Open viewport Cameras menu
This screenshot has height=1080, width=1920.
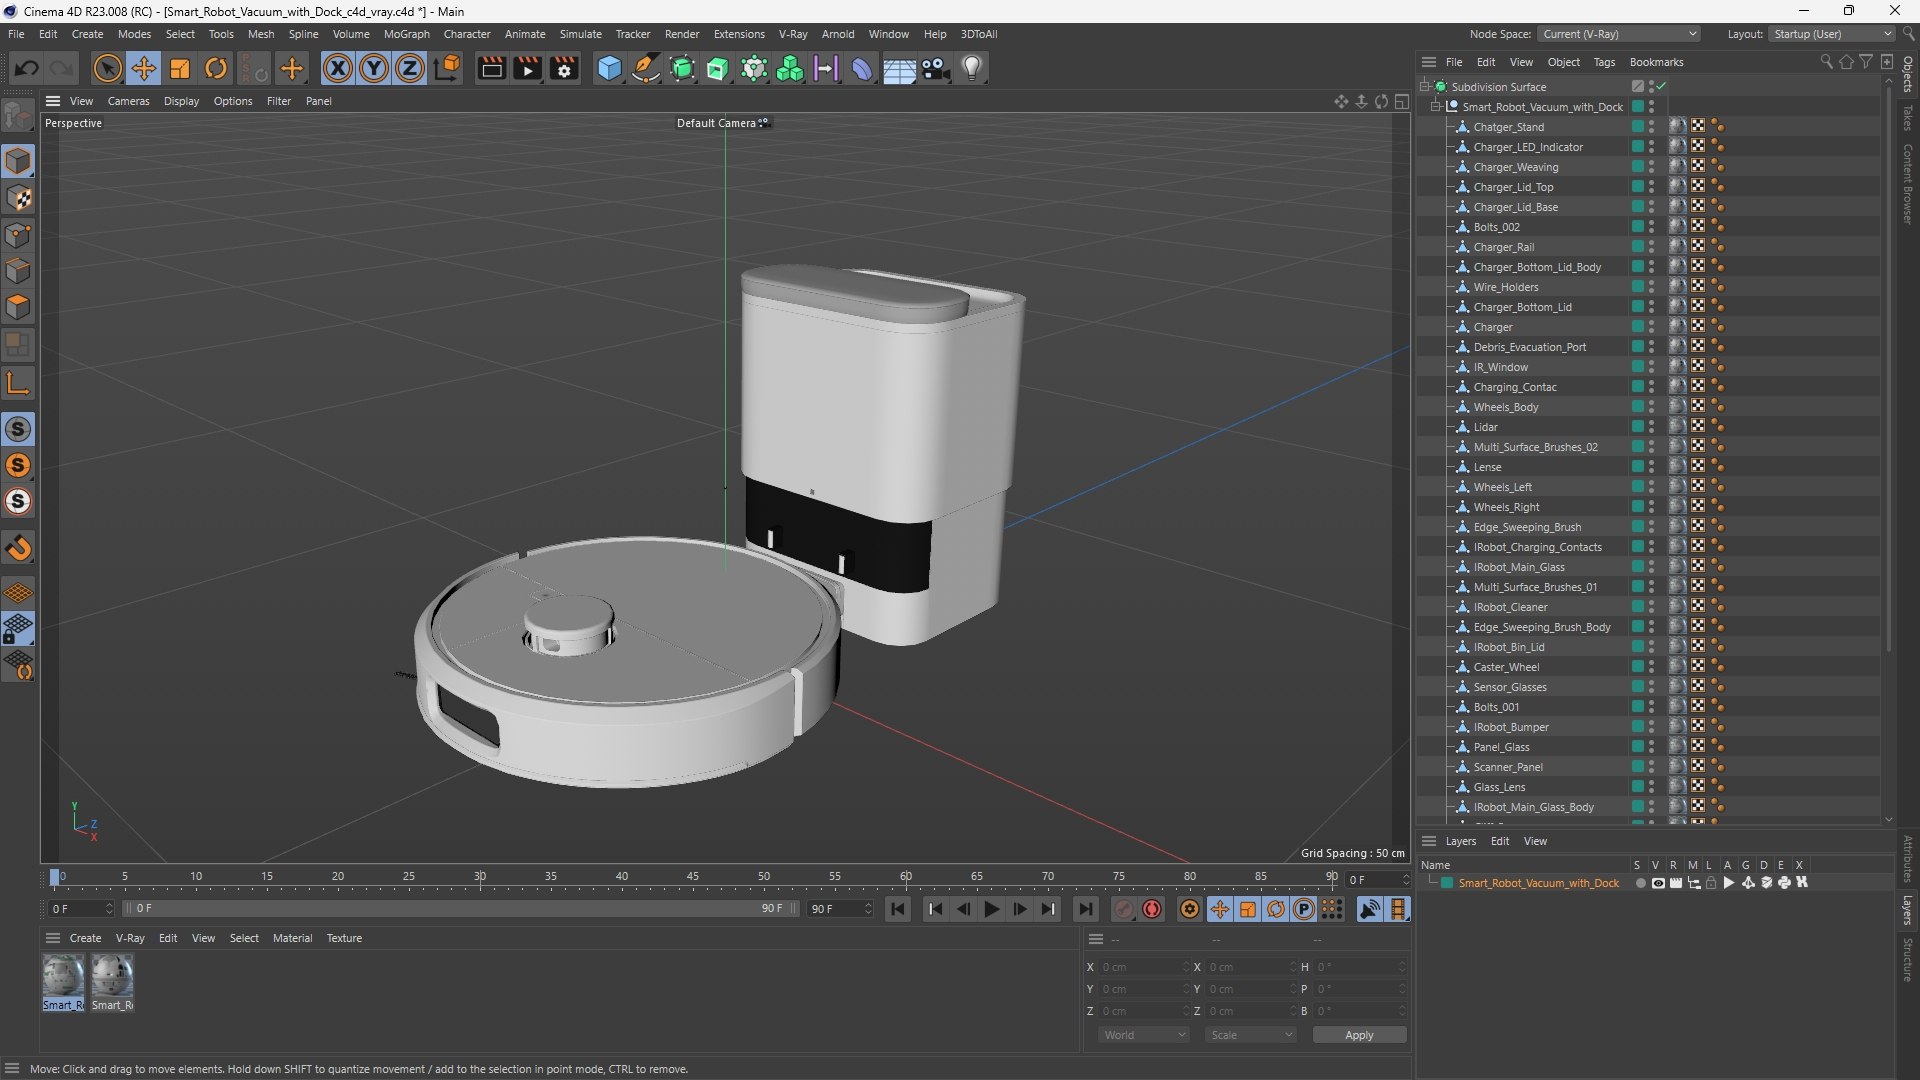click(128, 101)
